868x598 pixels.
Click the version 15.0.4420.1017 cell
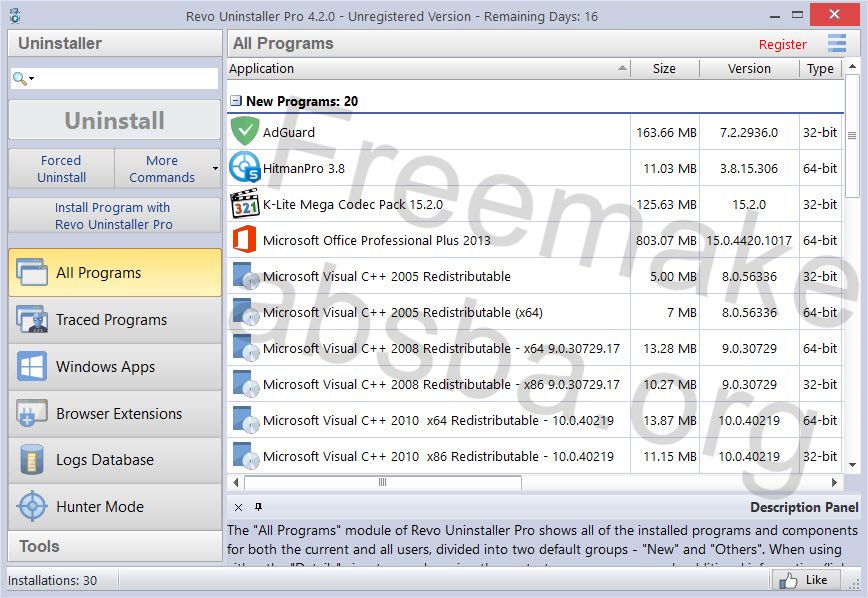[x=748, y=240]
